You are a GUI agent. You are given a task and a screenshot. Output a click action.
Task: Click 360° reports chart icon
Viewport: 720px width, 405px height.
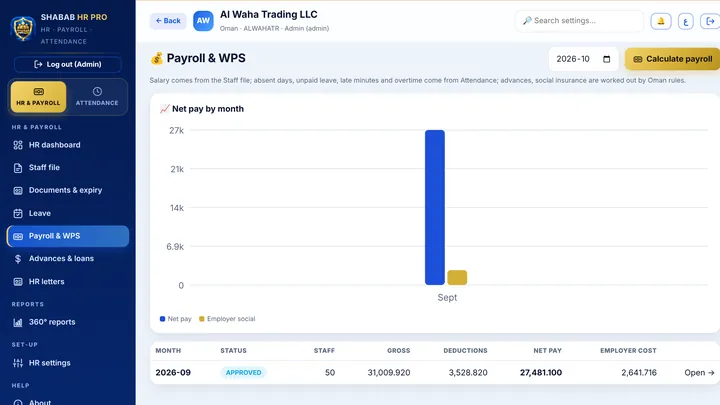point(18,323)
